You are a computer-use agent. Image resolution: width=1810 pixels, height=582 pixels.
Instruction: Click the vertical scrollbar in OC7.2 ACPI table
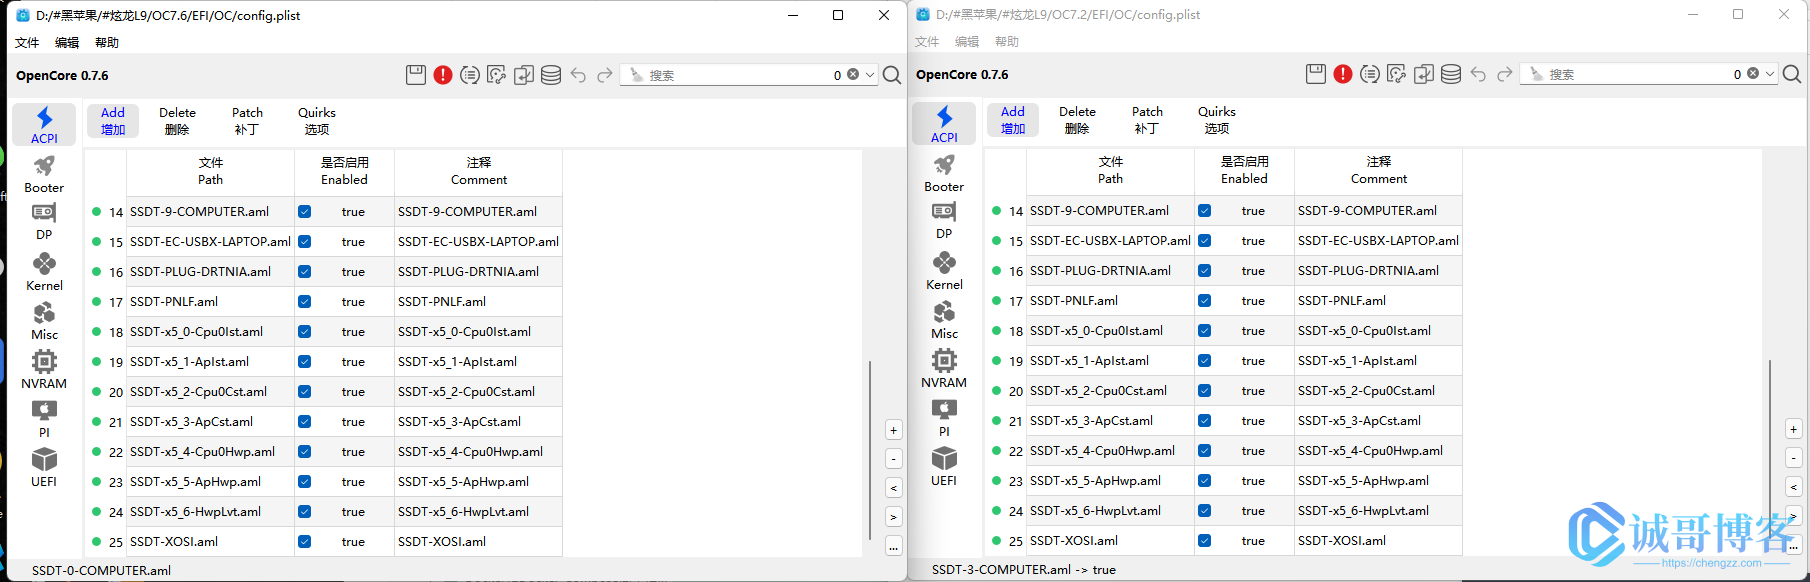[1770, 449]
